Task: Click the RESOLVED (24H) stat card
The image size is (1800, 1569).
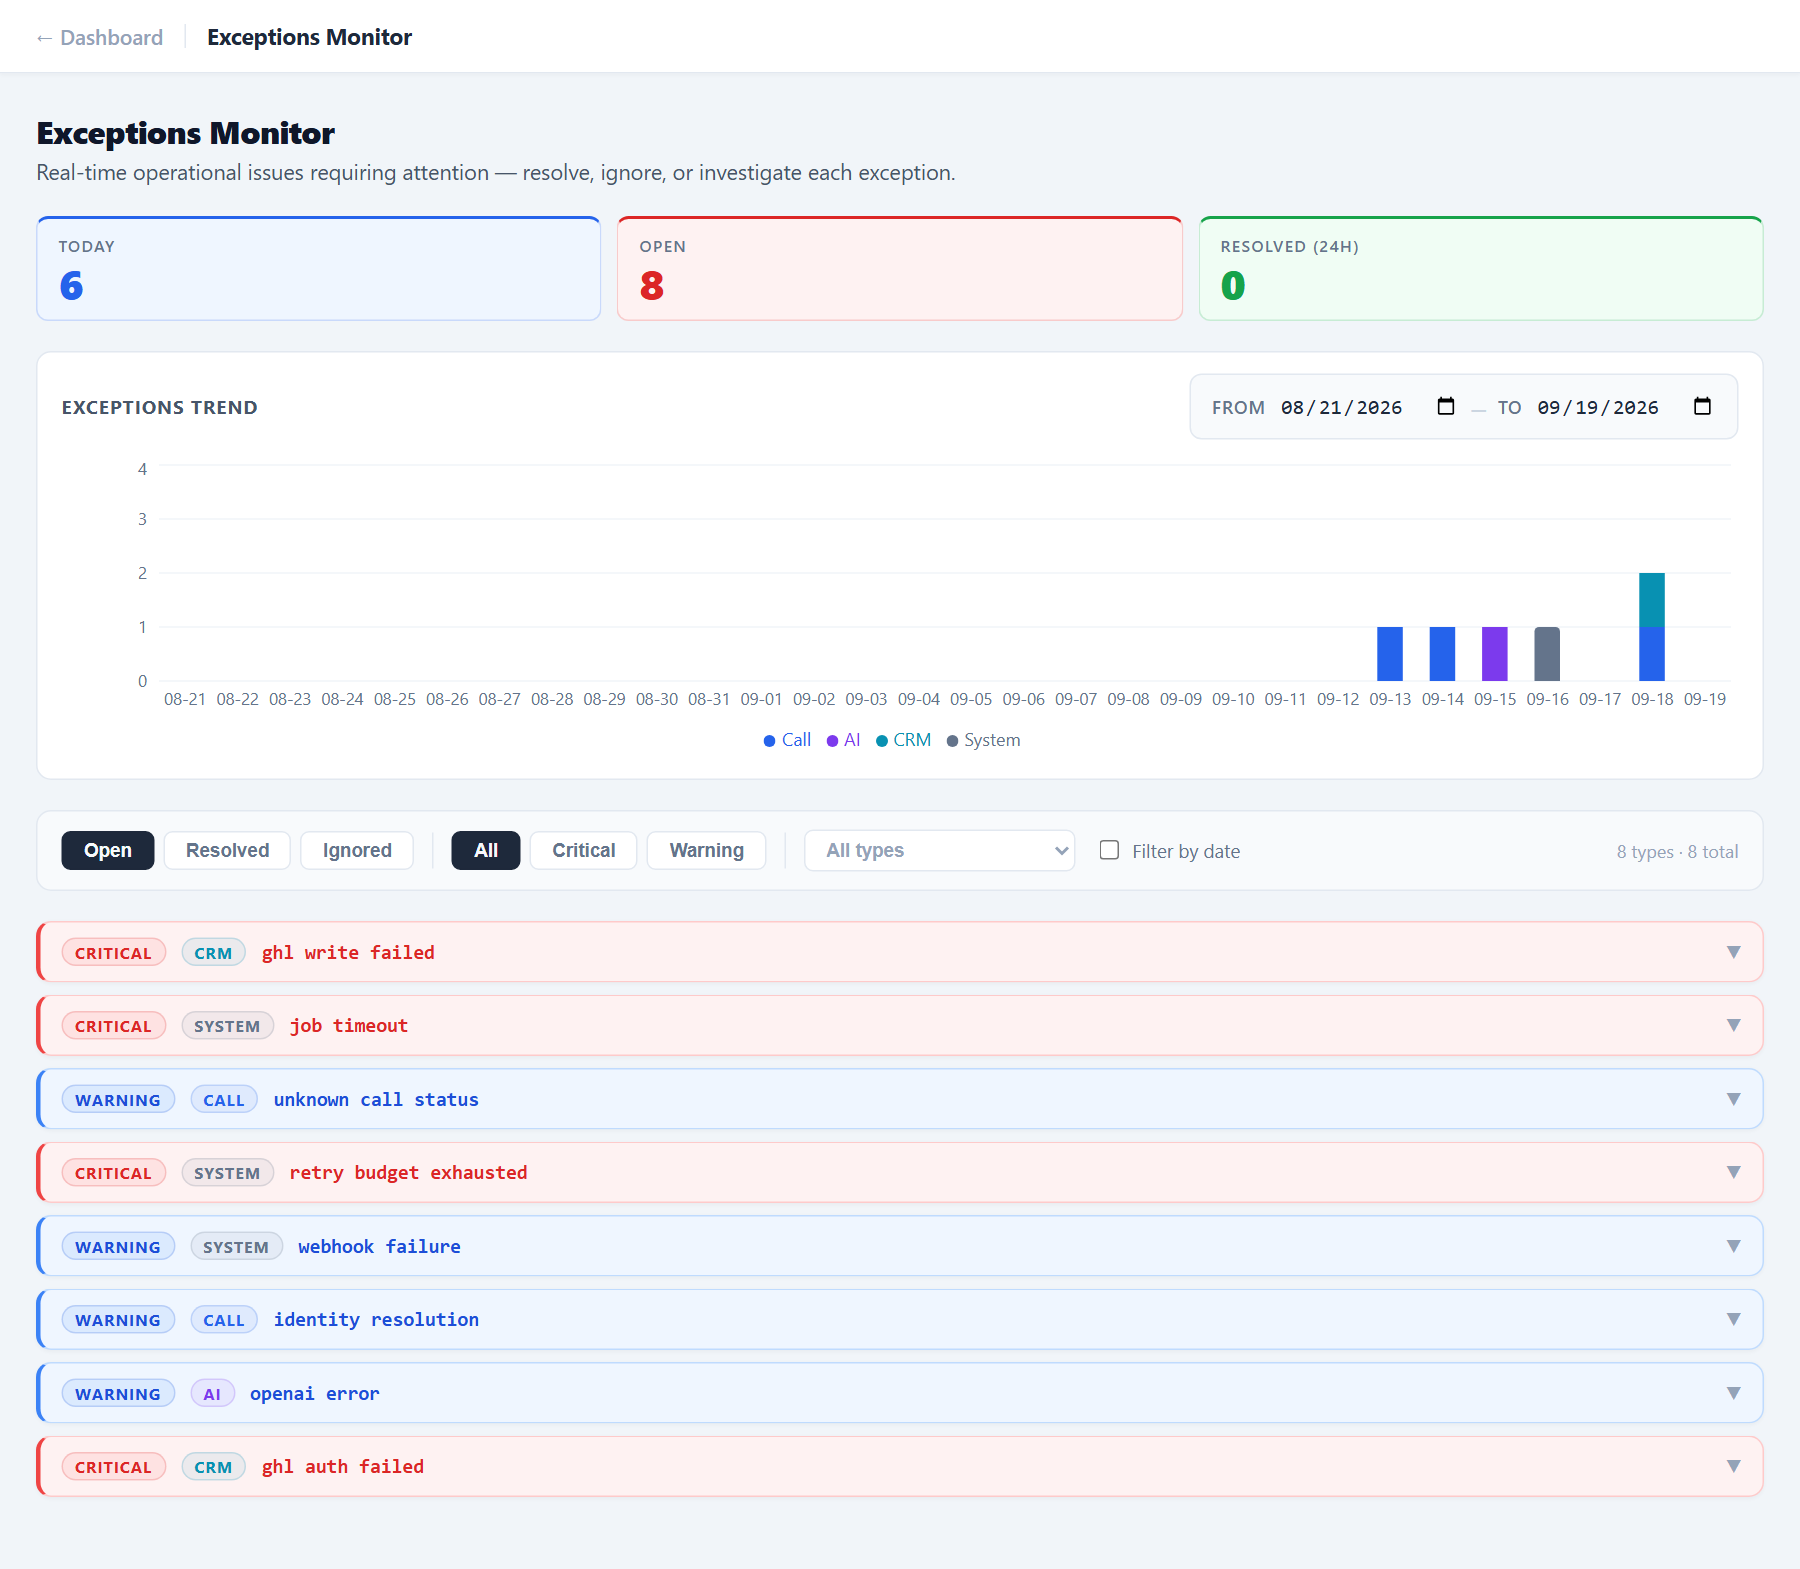Action: pos(1481,269)
